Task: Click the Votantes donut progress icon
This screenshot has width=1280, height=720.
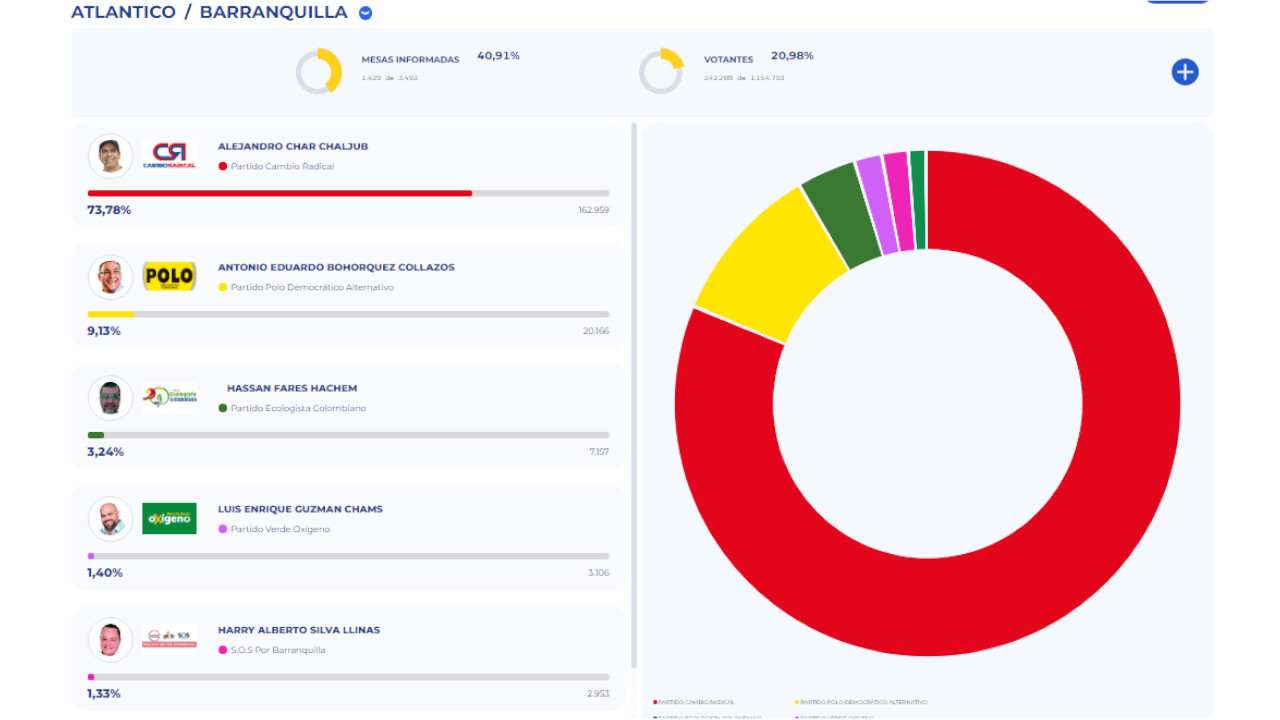Action: (x=661, y=72)
